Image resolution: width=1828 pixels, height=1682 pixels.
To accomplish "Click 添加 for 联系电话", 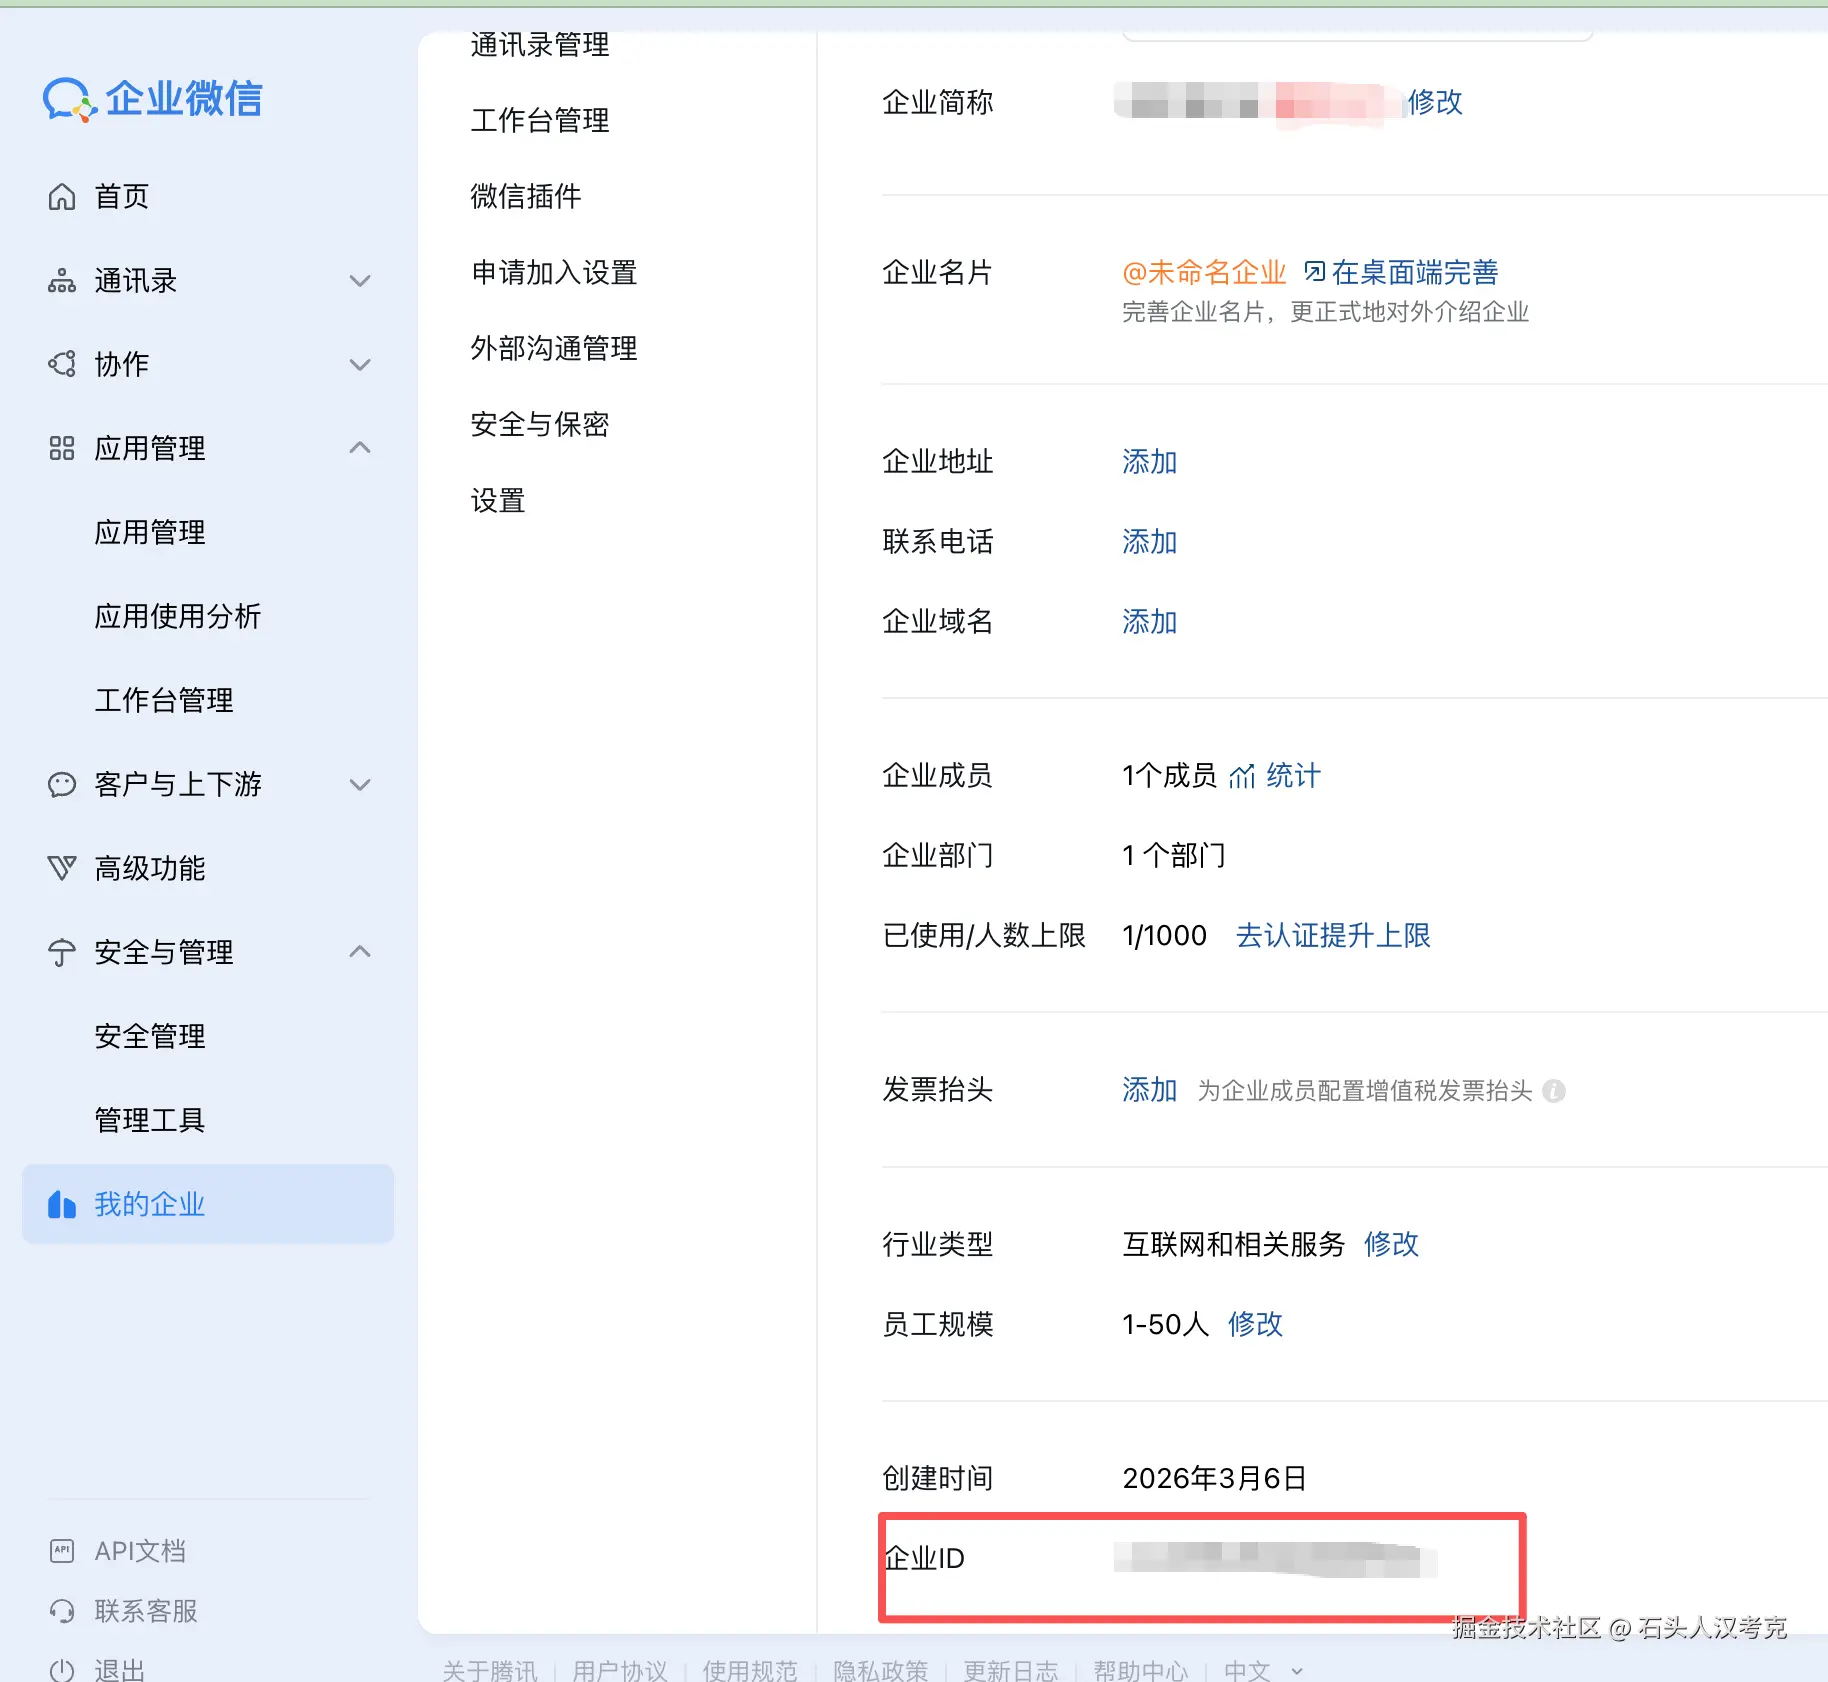I will 1150,542.
